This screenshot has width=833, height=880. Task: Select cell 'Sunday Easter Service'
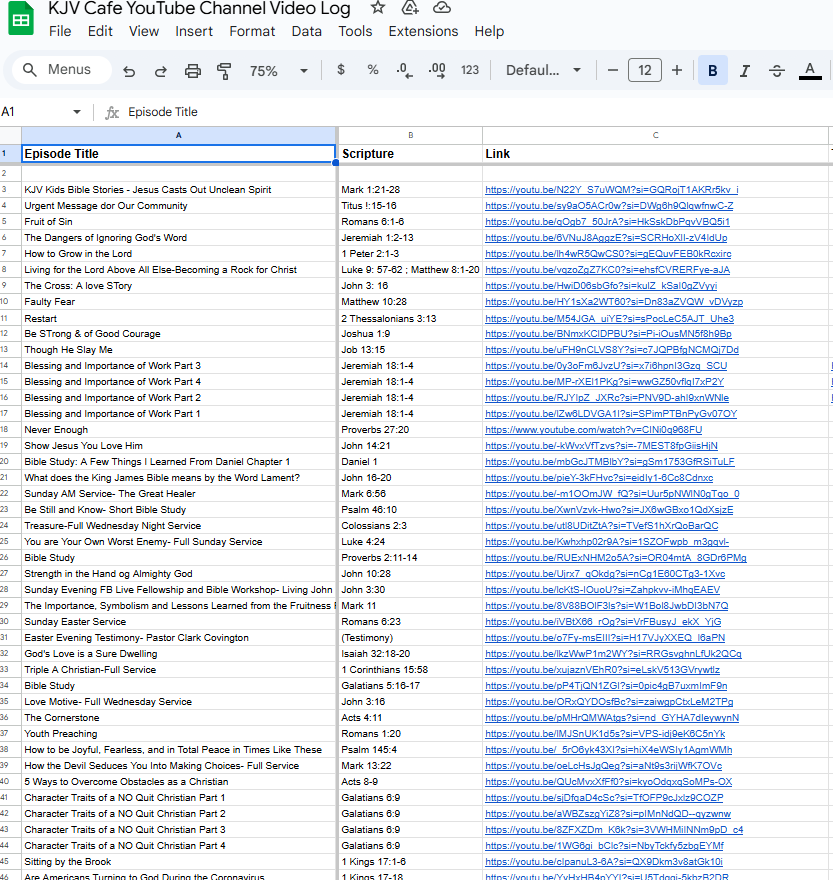tap(178, 622)
